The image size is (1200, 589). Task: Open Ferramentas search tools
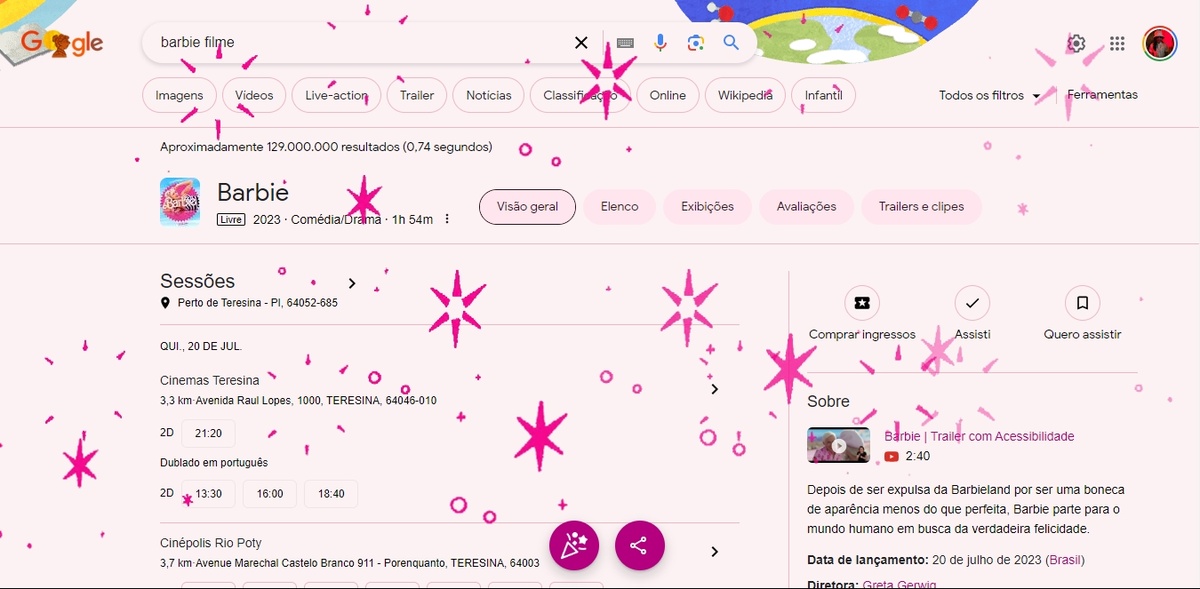(x=1102, y=95)
